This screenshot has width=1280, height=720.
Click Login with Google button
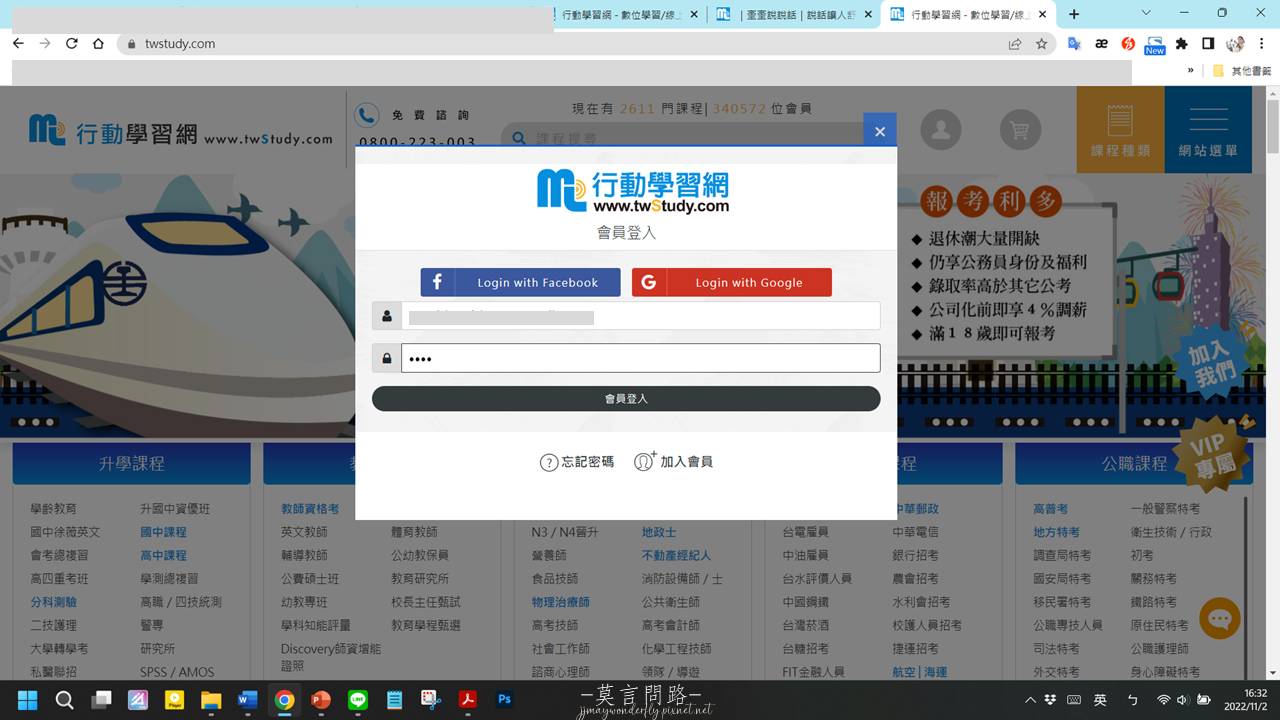tap(731, 282)
